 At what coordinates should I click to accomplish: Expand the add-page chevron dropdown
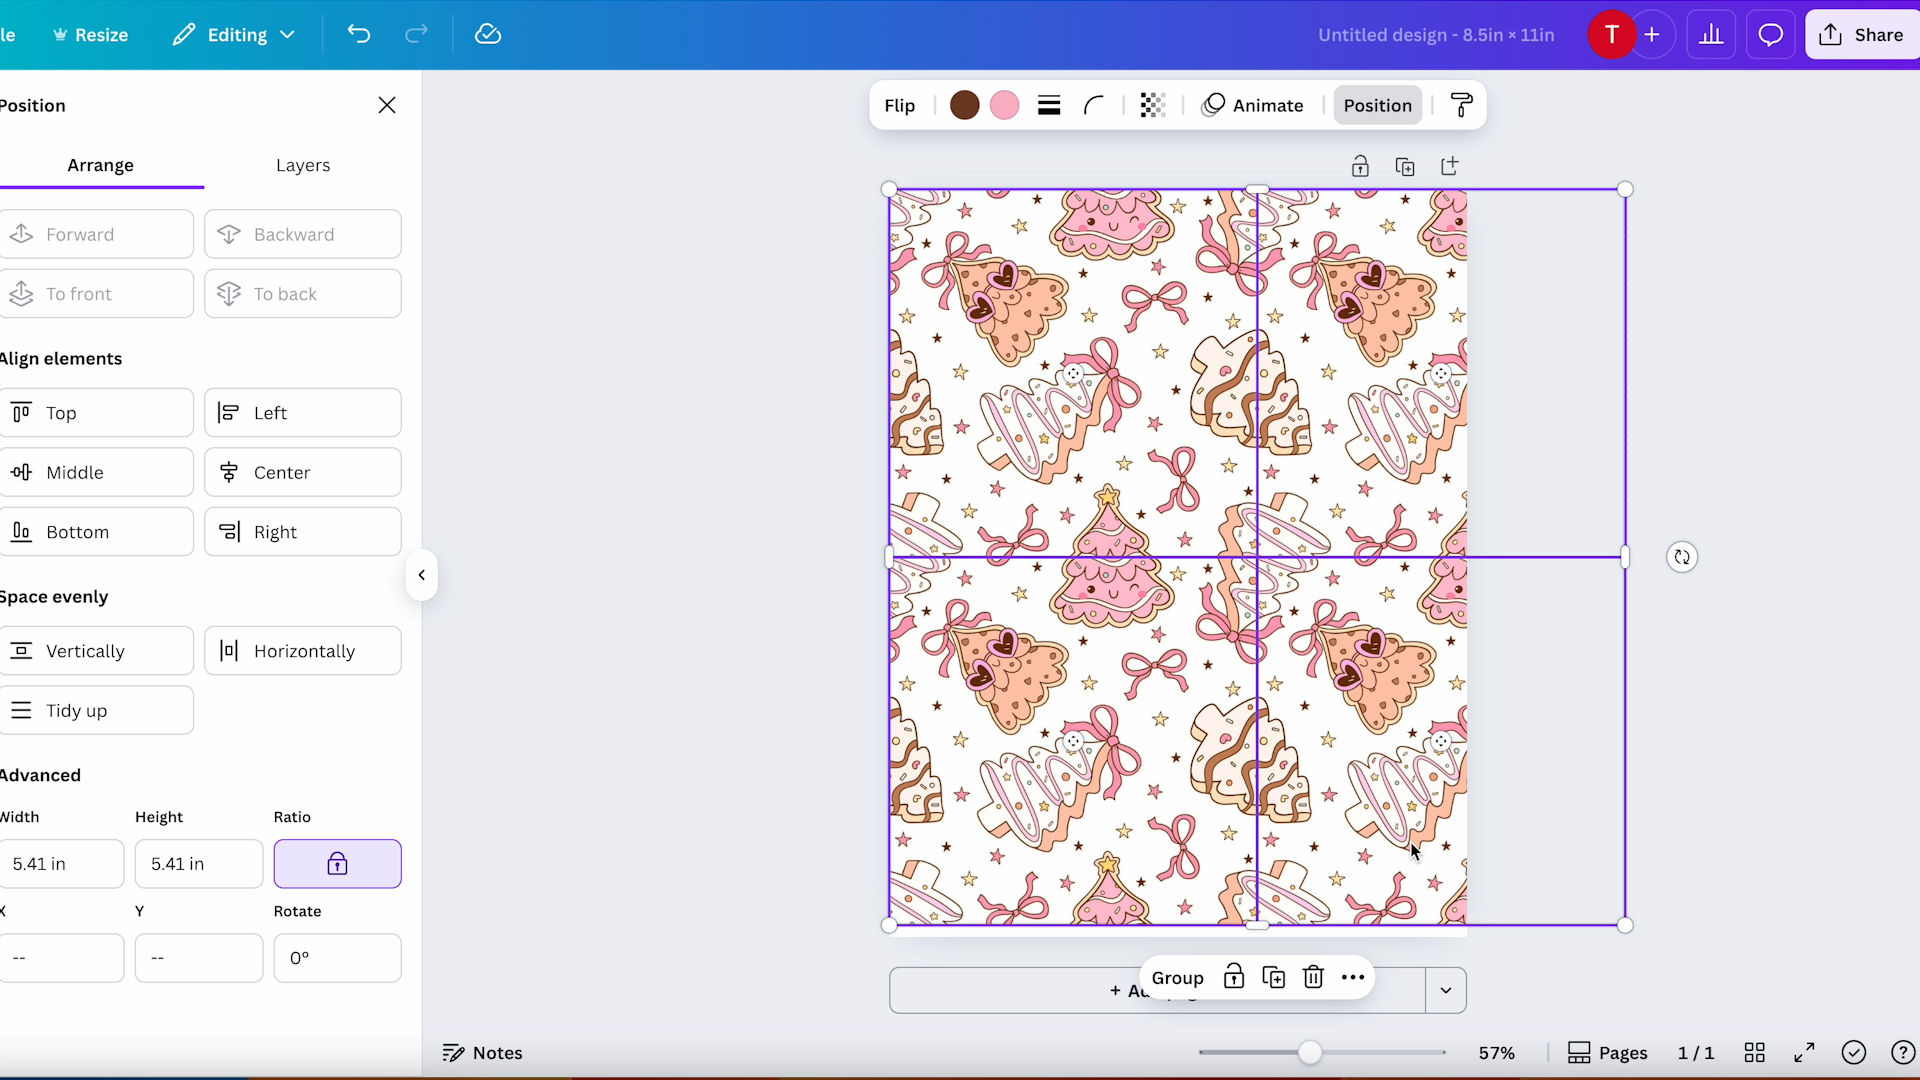click(1445, 990)
